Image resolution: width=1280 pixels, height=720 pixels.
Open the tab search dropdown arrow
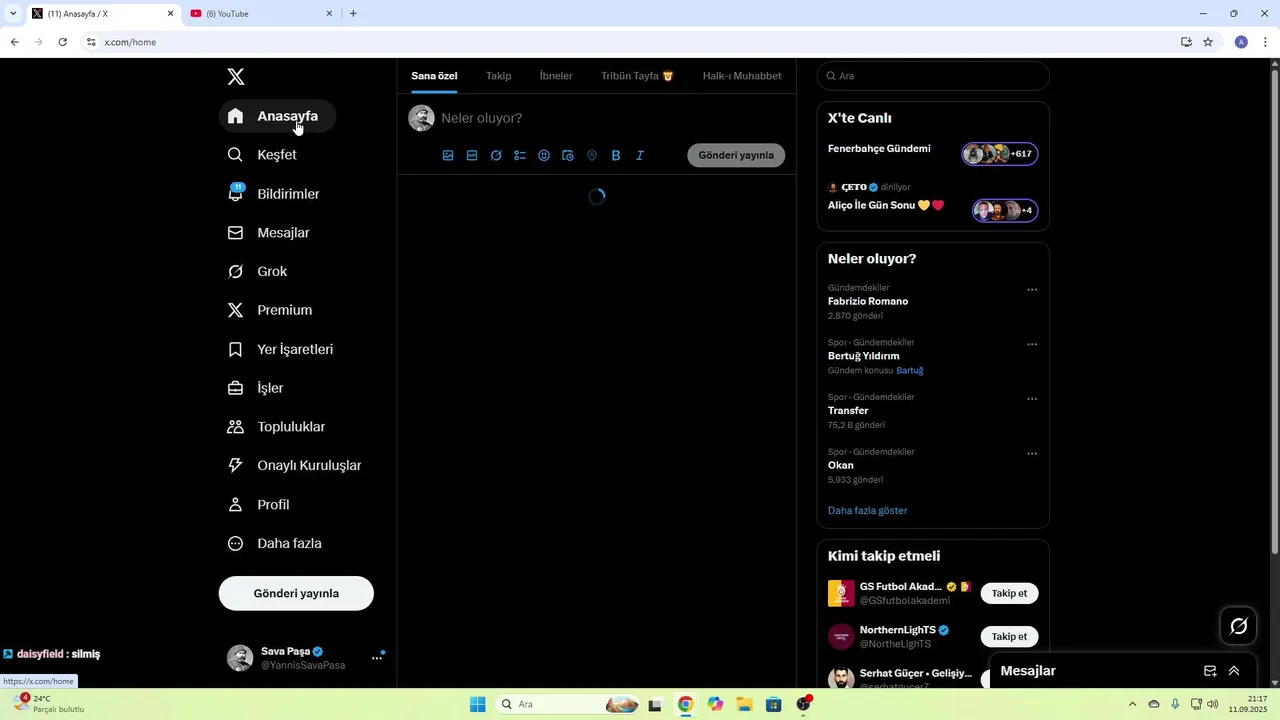[13, 13]
